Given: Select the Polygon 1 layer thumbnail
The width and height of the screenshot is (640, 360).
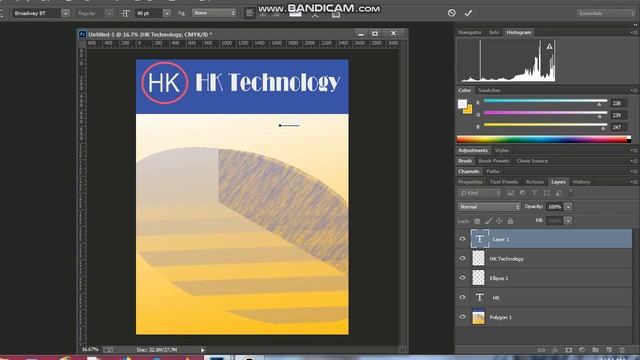Looking at the screenshot, I should (x=478, y=317).
